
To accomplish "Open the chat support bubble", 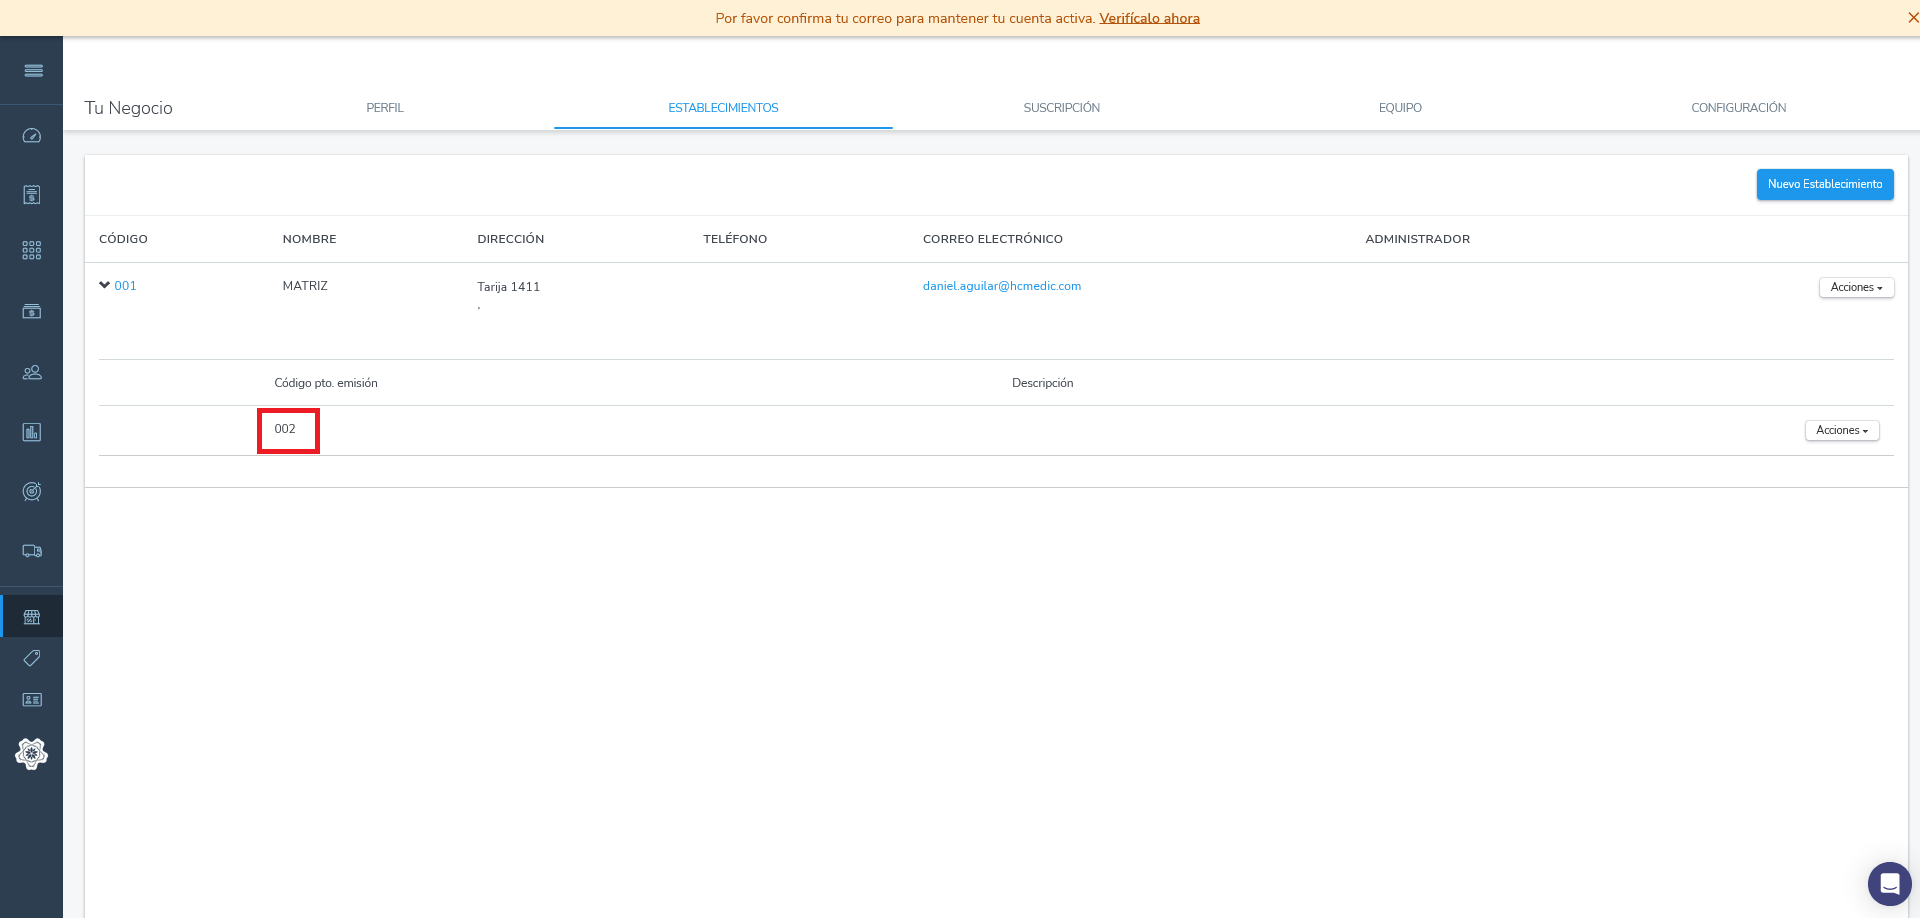I will pyautogui.click(x=1889, y=884).
